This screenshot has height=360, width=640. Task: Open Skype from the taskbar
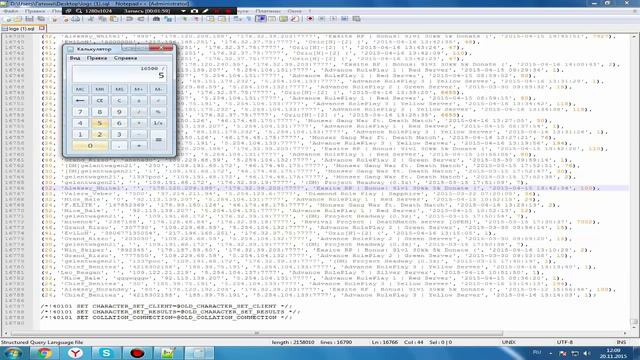click(x=106, y=353)
